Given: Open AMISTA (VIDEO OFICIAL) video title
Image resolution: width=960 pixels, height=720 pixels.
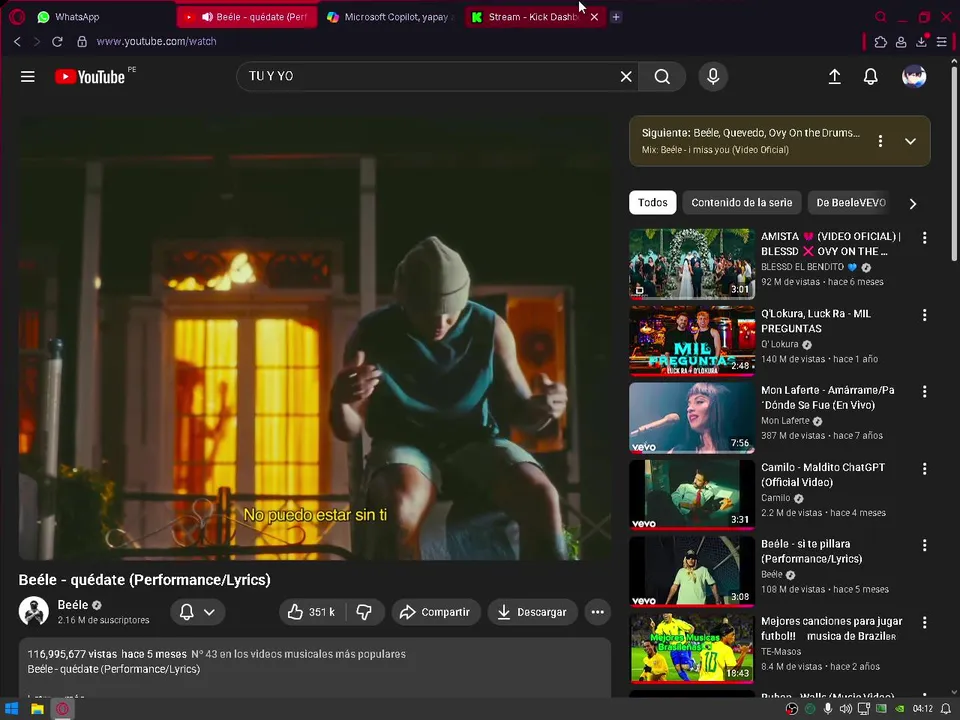Looking at the screenshot, I should (x=830, y=244).
